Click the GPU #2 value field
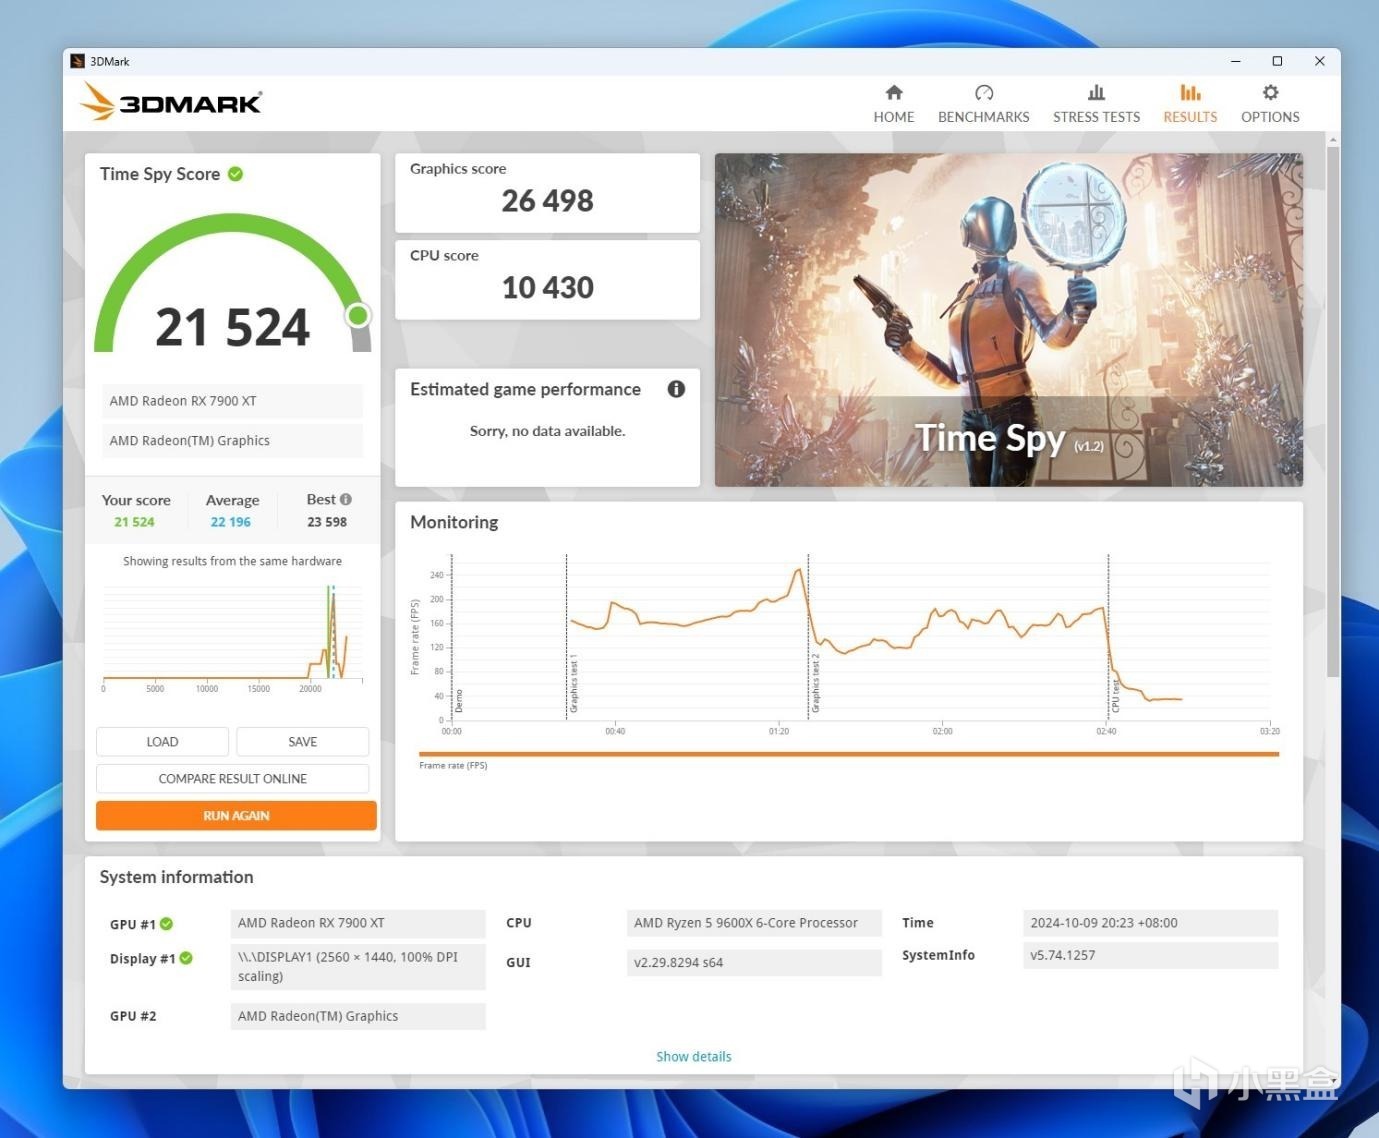The image size is (1379, 1138). tap(358, 1016)
